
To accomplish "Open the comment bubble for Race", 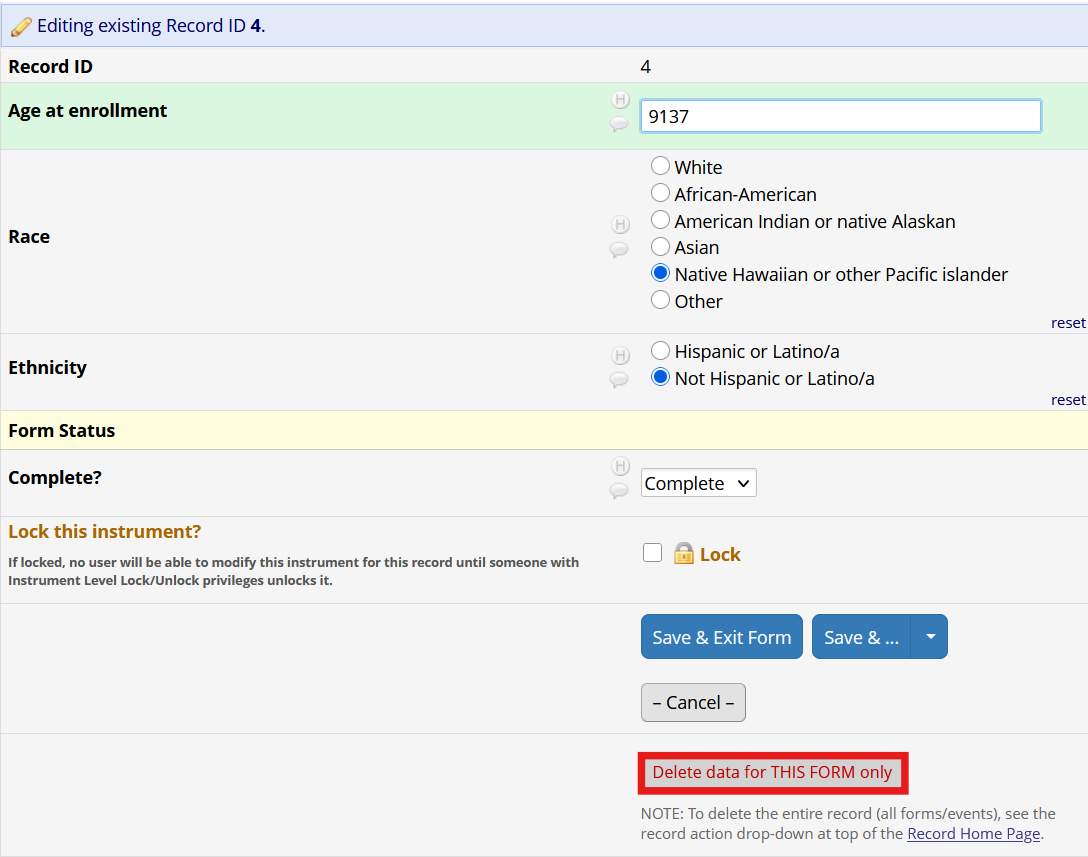I will (620, 251).
